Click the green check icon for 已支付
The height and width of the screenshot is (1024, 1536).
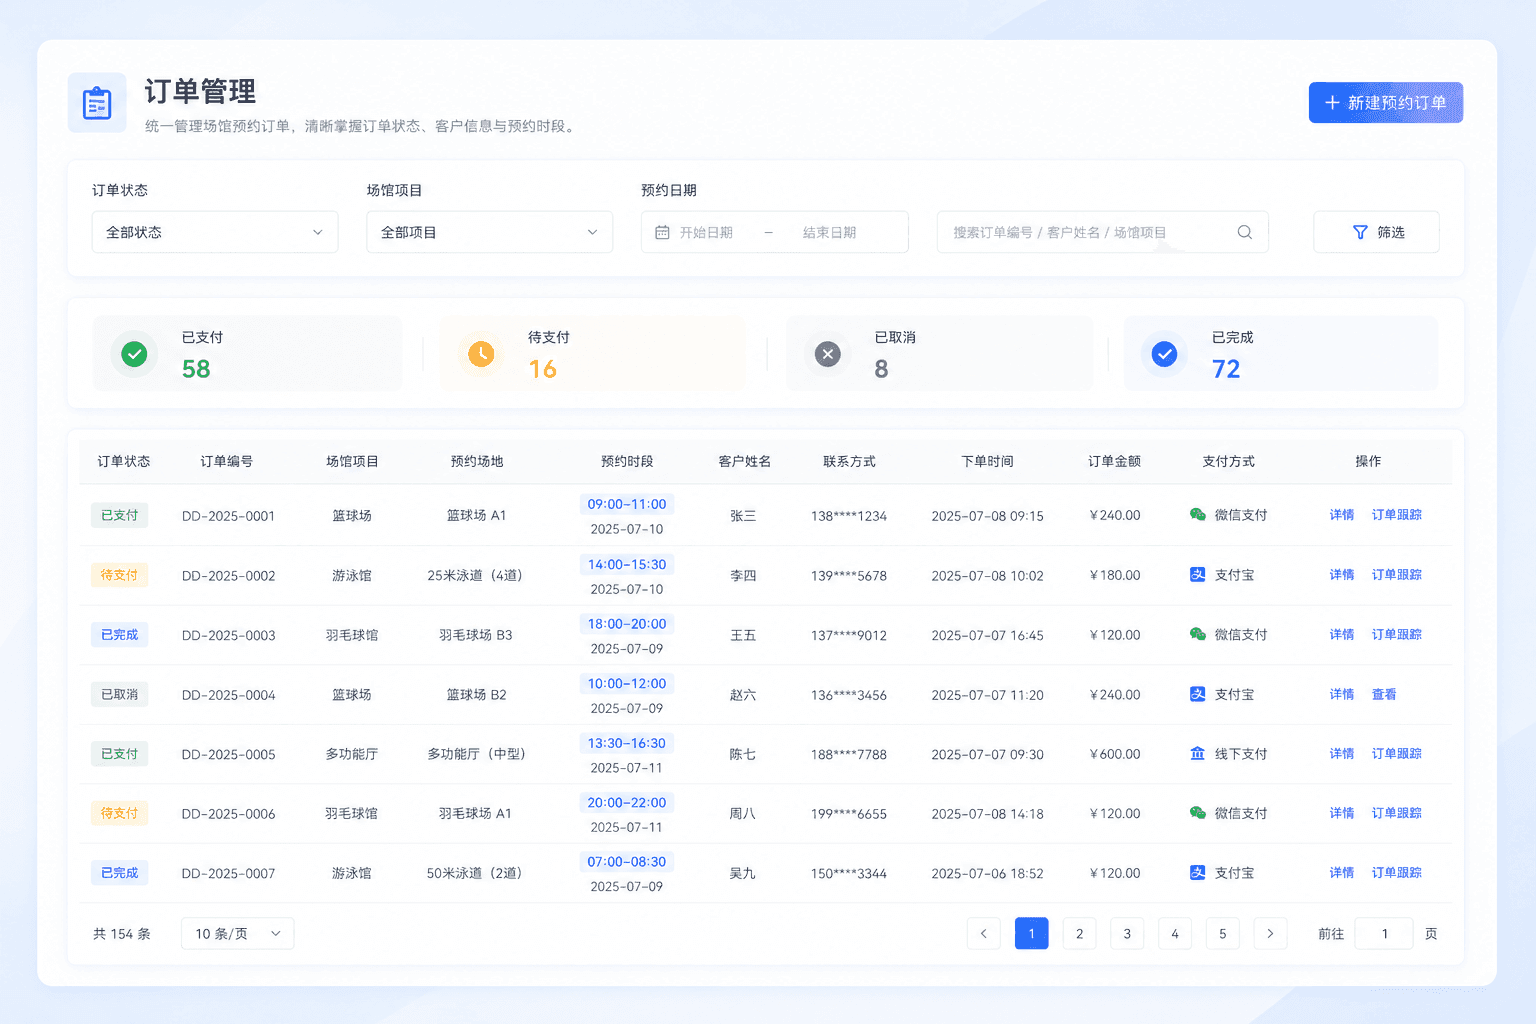pos(134,354)
